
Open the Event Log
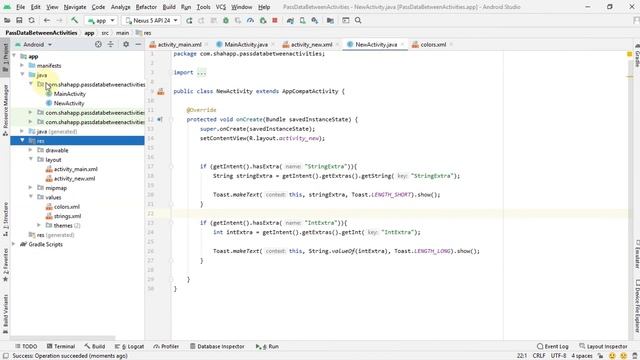[553, 346]
